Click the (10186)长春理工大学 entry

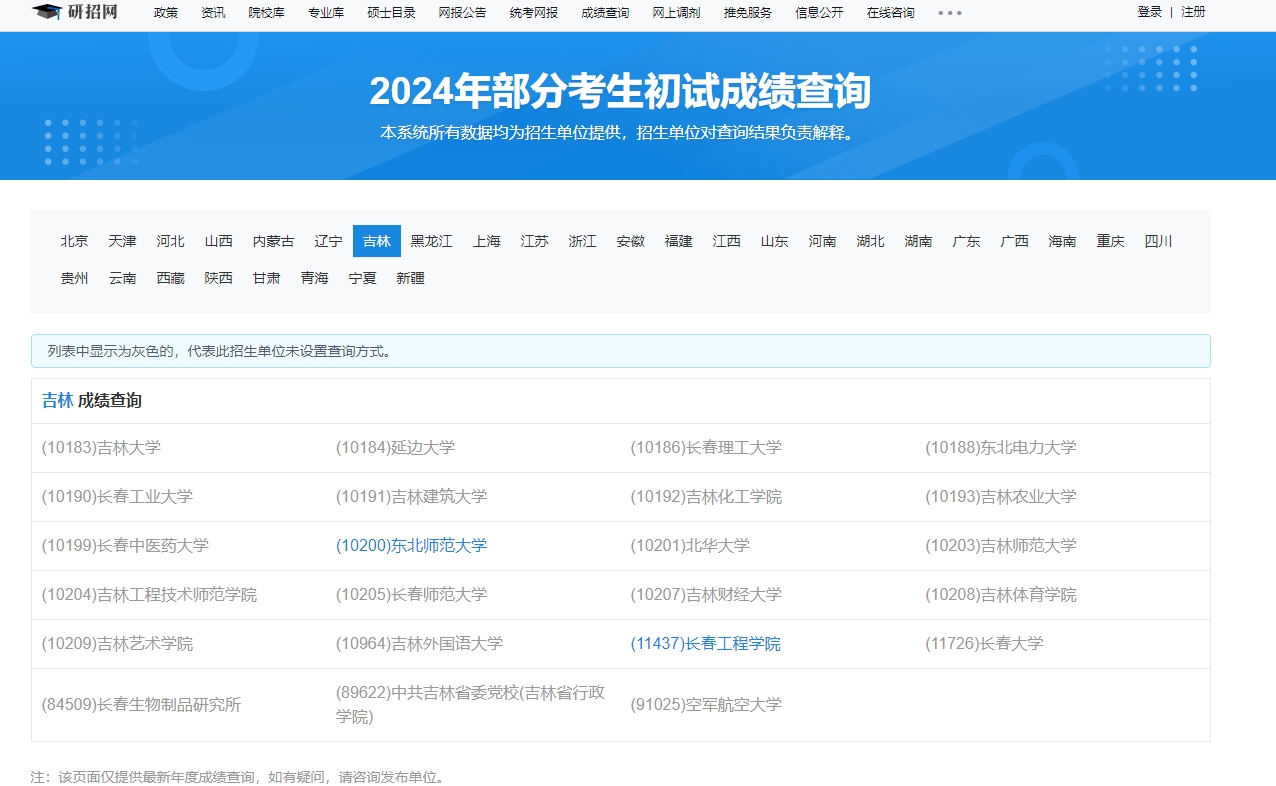(706, 448)
